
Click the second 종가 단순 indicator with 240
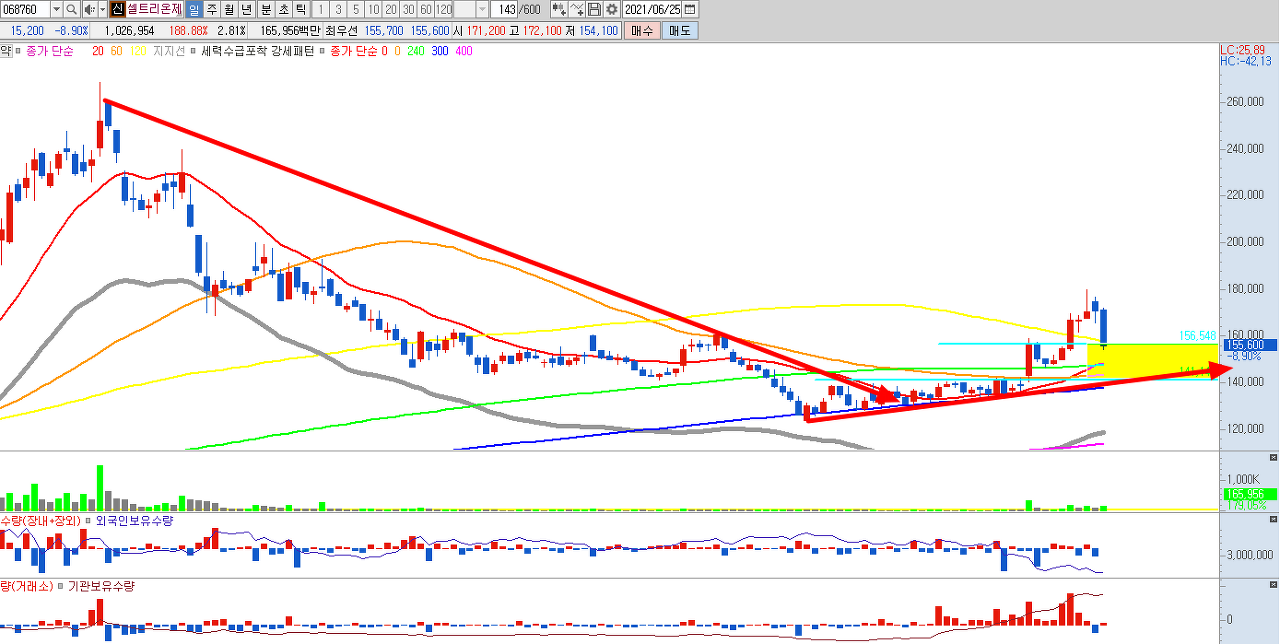352,50
